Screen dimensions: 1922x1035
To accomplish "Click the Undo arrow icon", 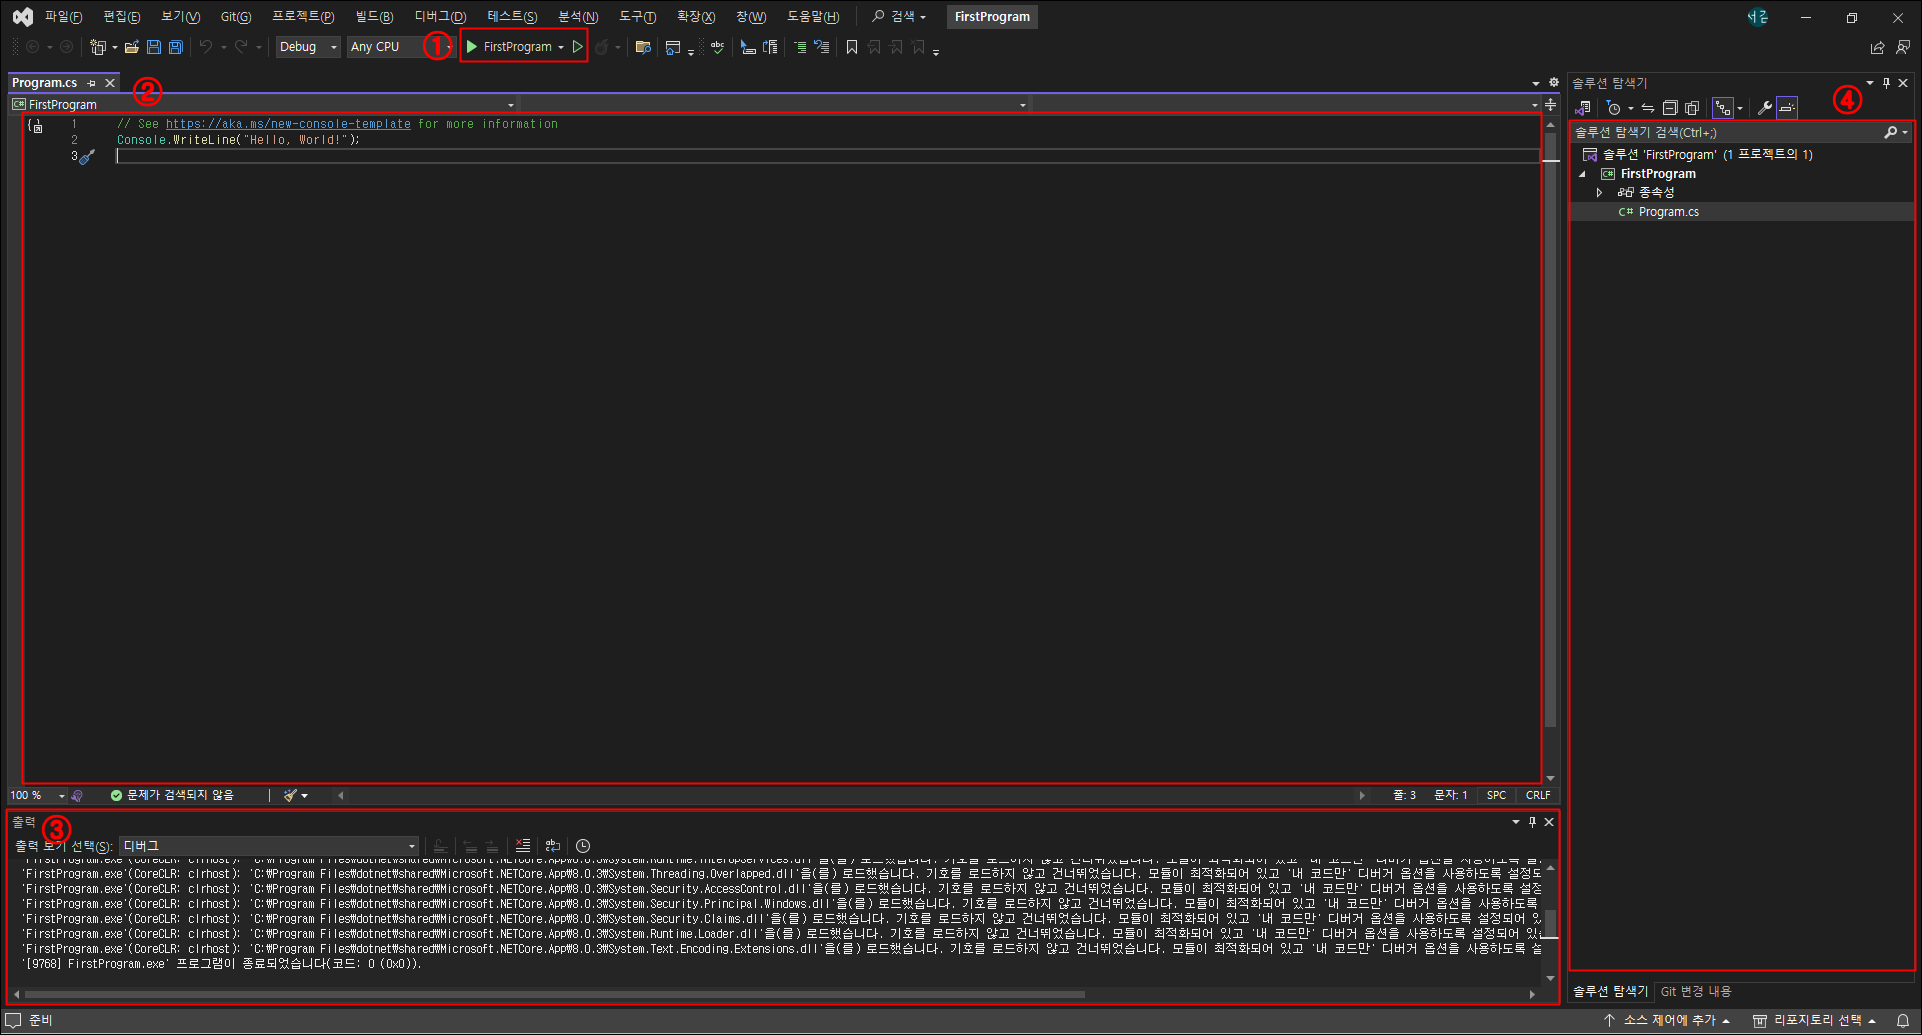I will coord(206,47).
